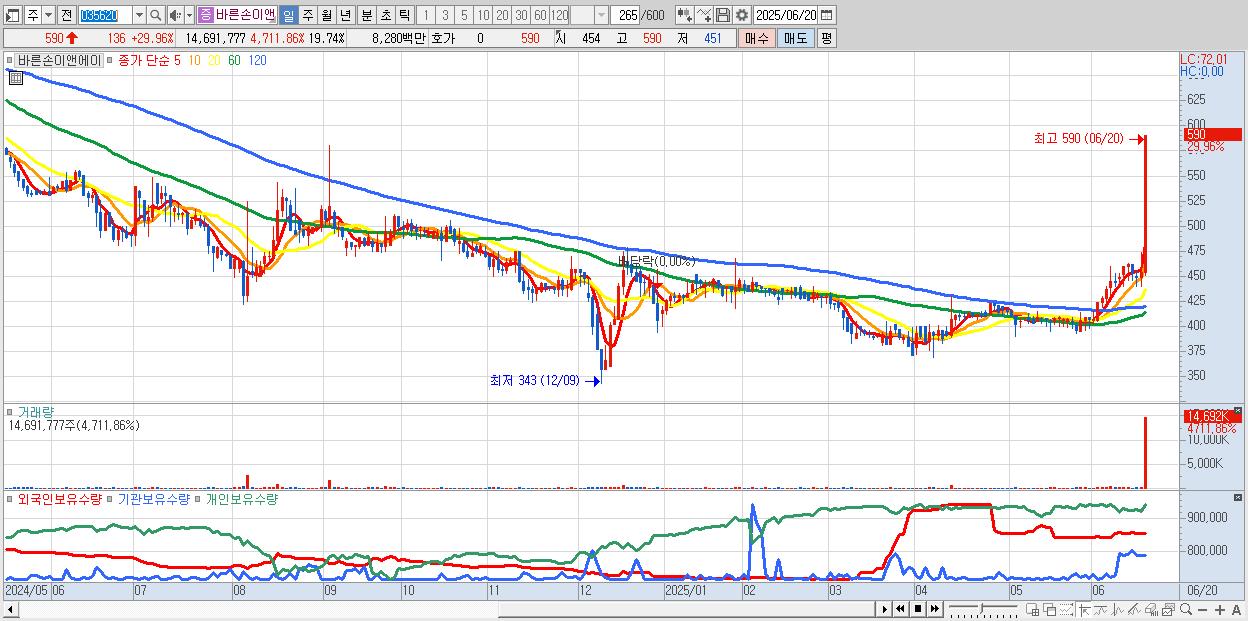The width and height of the screenshot is (1248, 621).
Task: Choose the 60 interval button
Action: coord(540,15)
